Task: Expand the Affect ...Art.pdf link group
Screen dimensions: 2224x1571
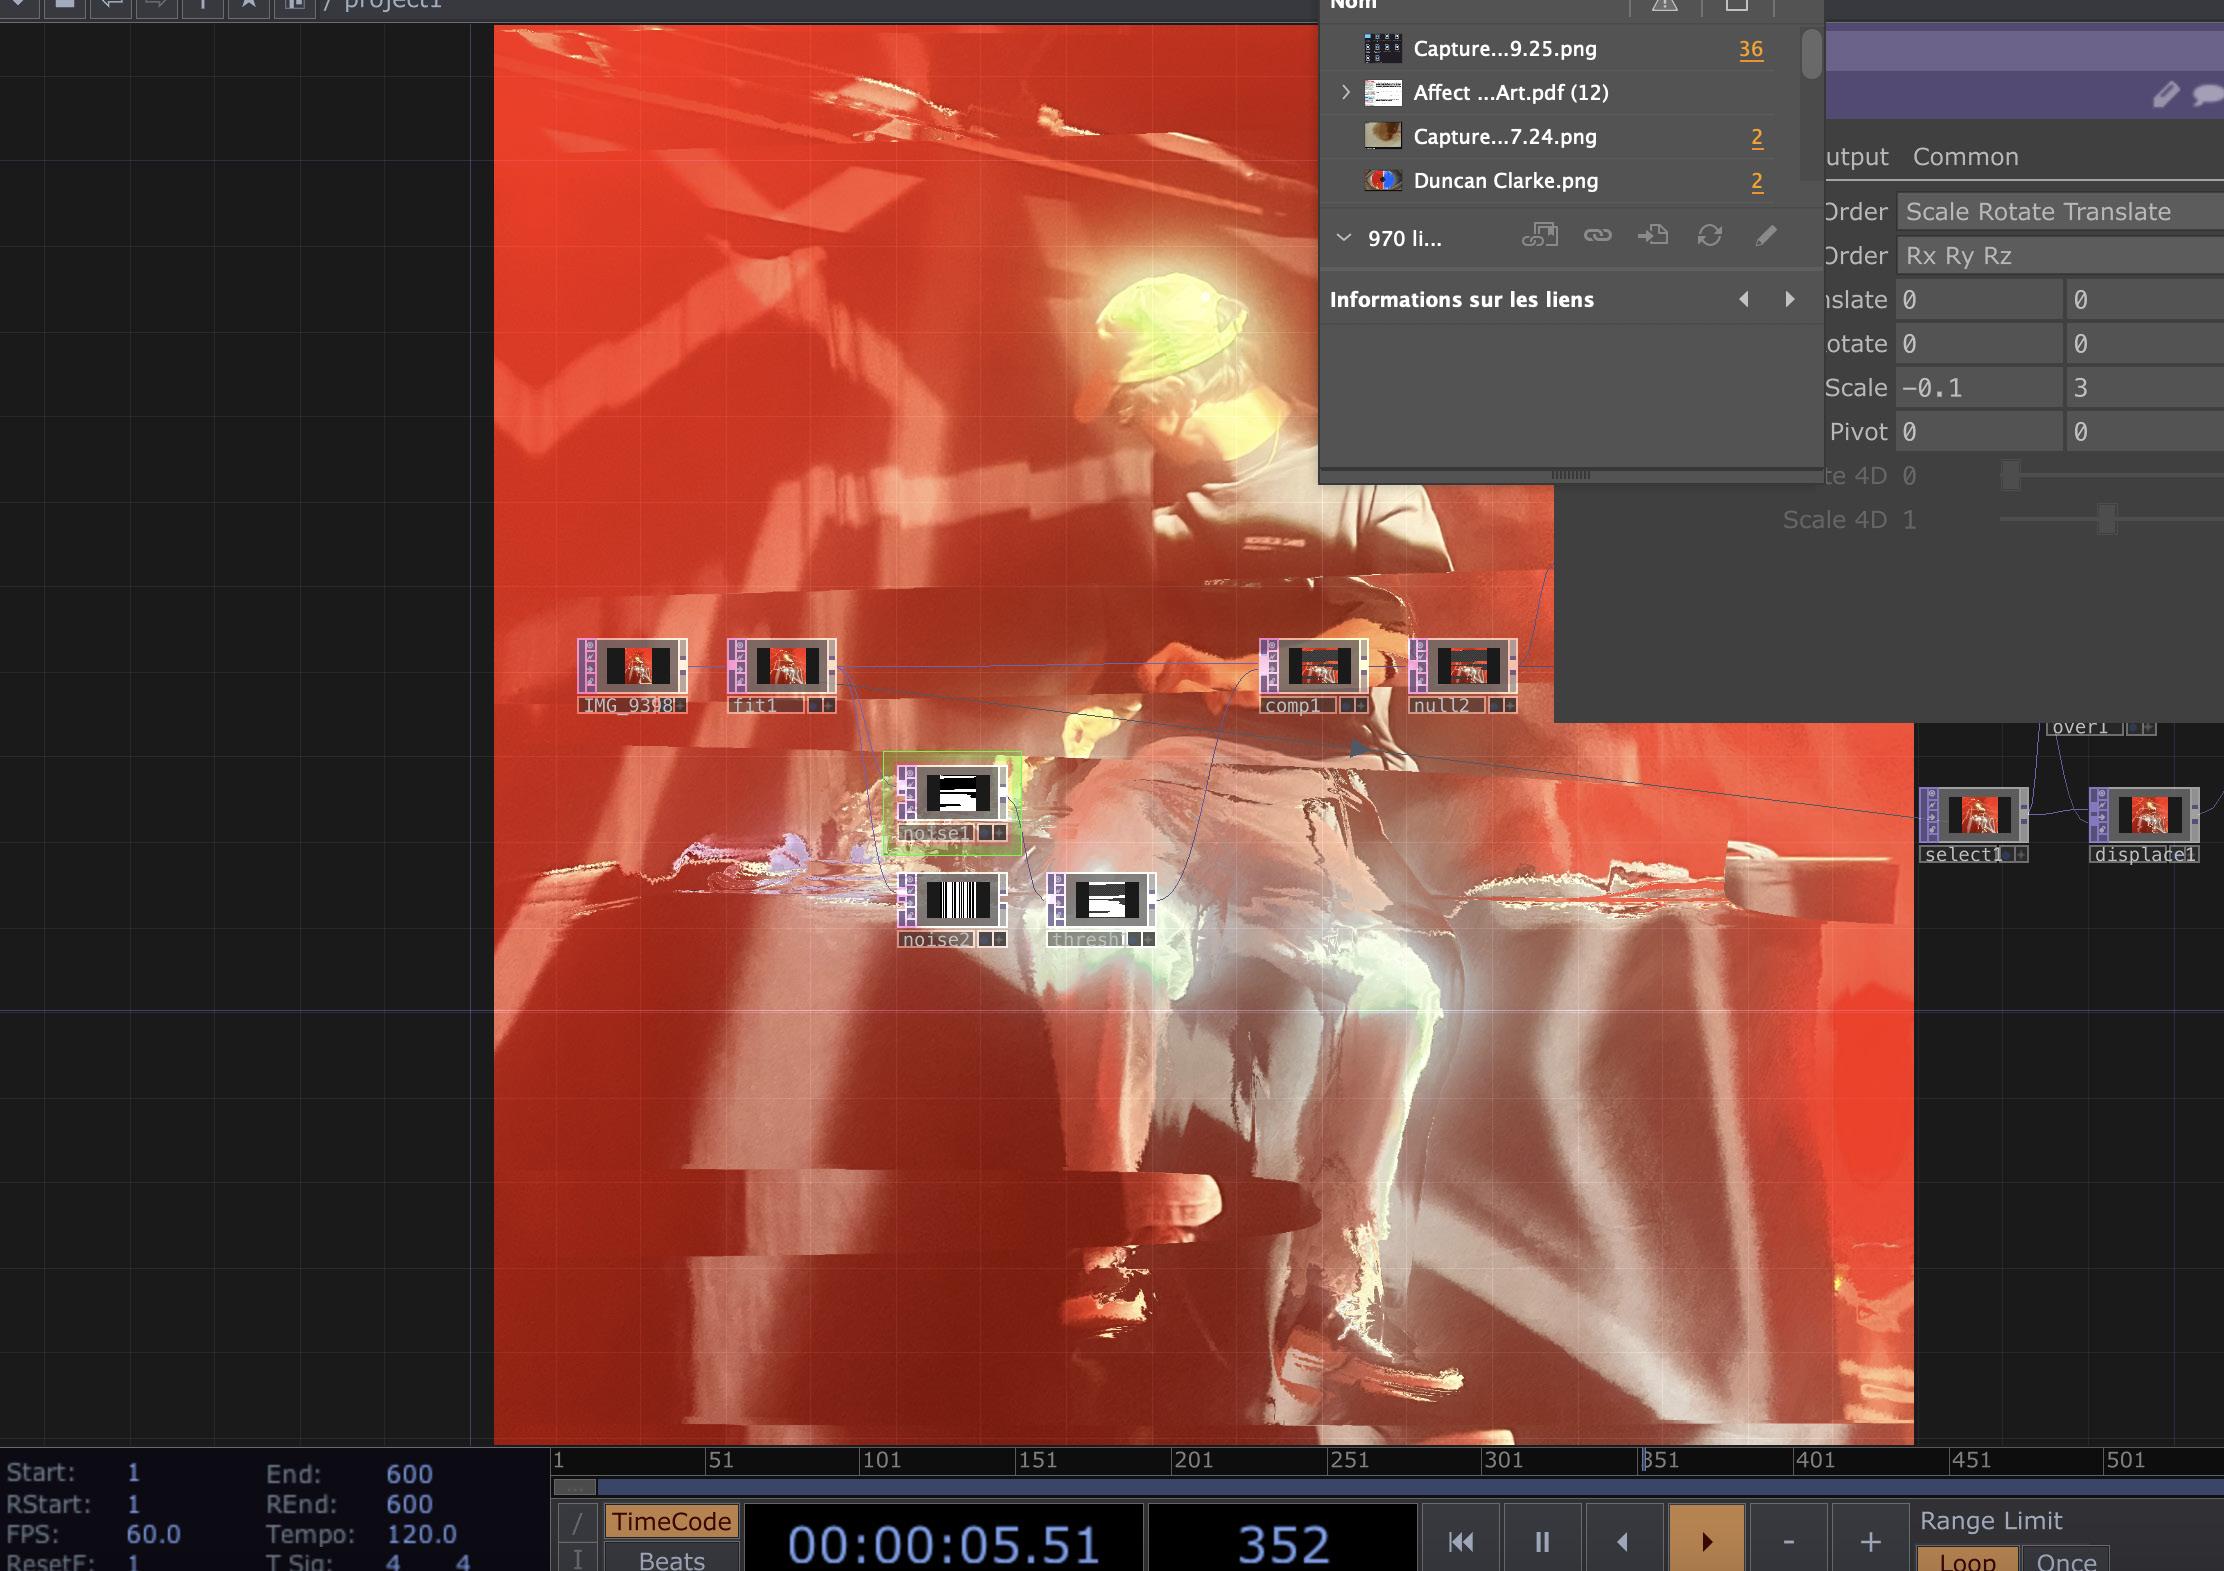Action: (1346, 92)
